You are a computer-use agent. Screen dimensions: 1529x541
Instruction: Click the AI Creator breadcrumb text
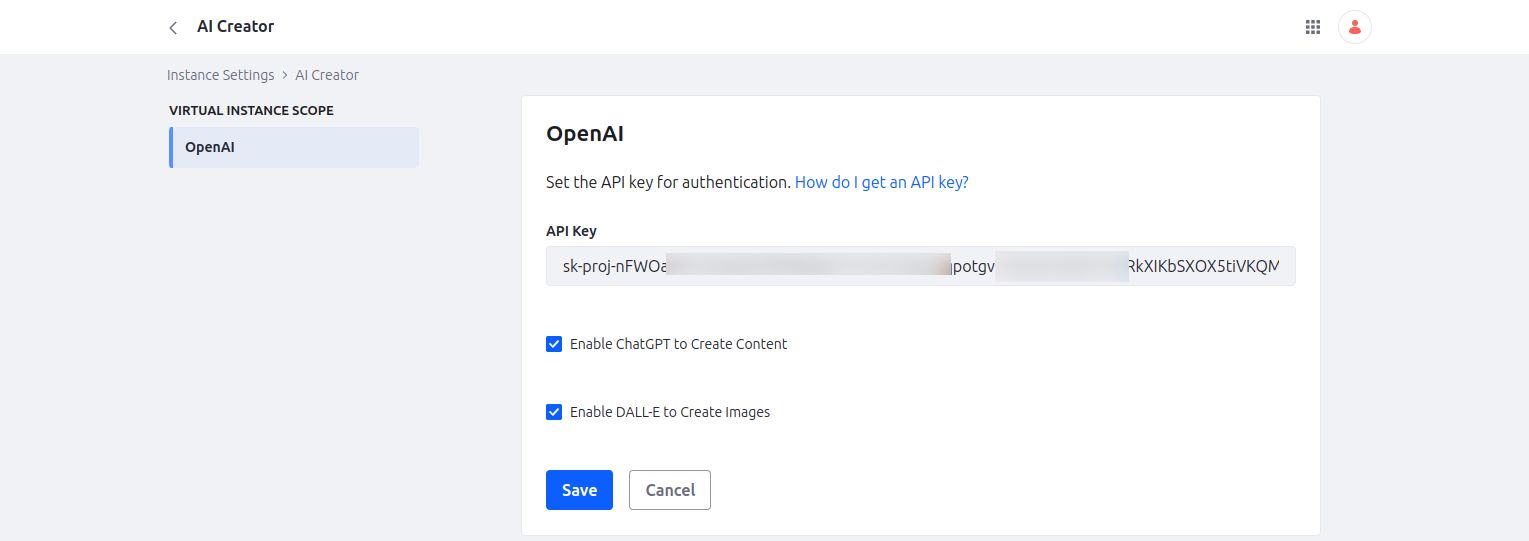tap(327, 75)
